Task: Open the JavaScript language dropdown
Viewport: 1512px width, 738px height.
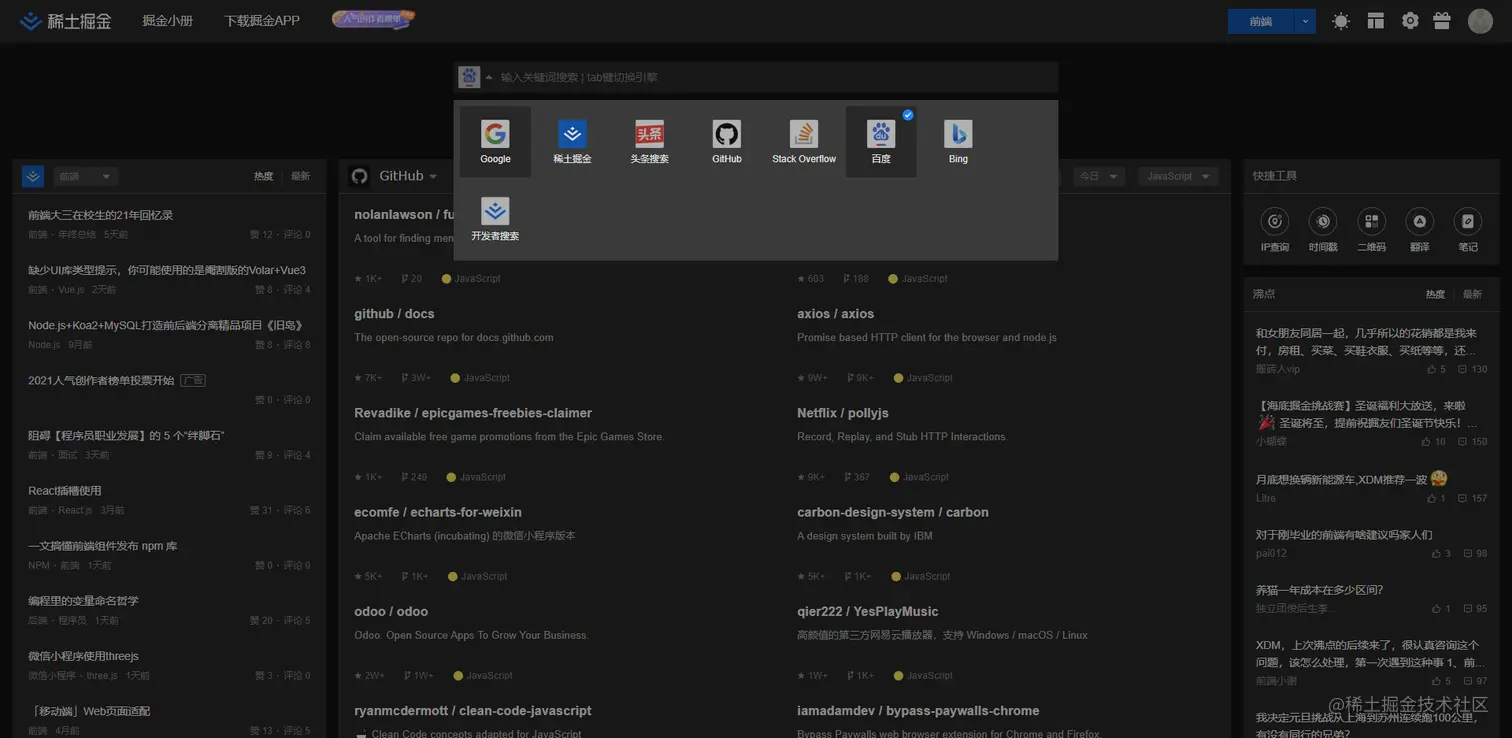Action: coord(1178,176)
